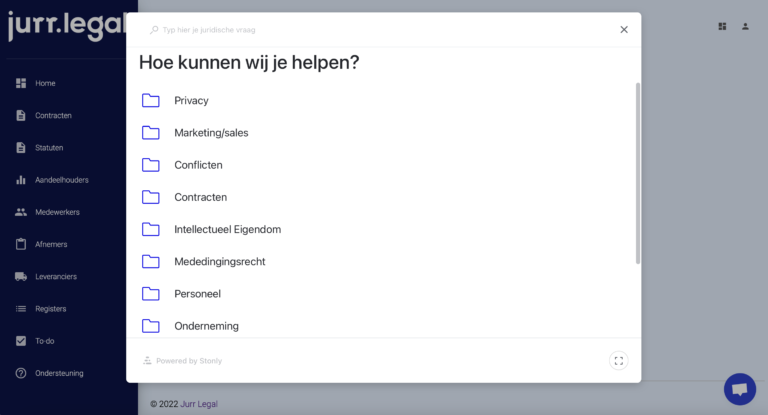Open the Intellectueel Eigendom folder icon
Viewport: 768px width, 415px height.
(x=151, y=229)
